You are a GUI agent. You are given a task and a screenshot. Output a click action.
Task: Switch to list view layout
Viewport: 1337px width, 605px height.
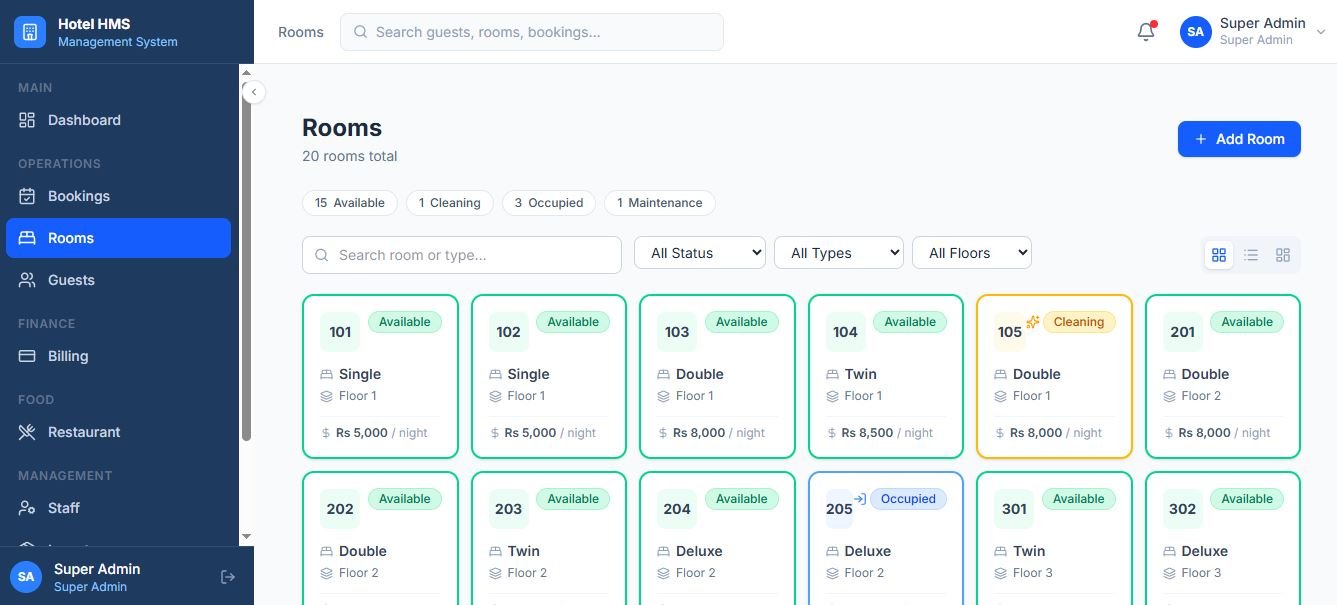click(x=1250, y=255)
